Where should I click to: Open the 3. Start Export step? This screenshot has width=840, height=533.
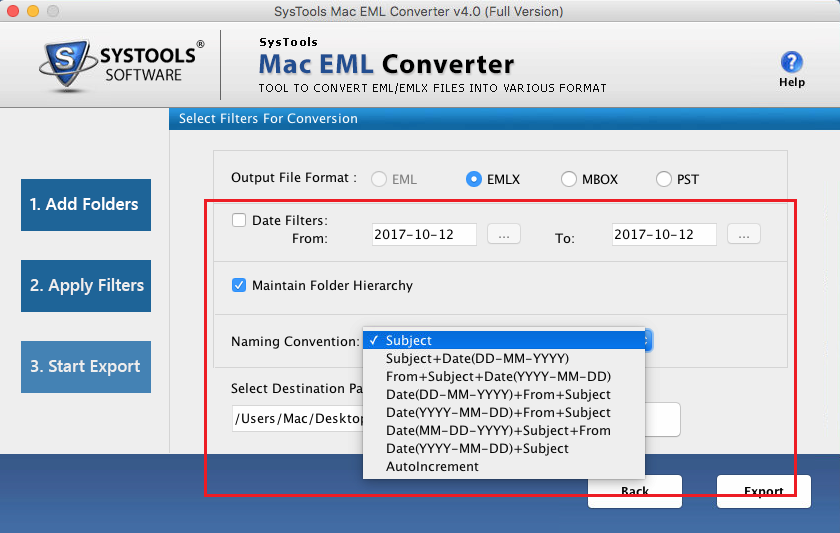coord(86,367)
